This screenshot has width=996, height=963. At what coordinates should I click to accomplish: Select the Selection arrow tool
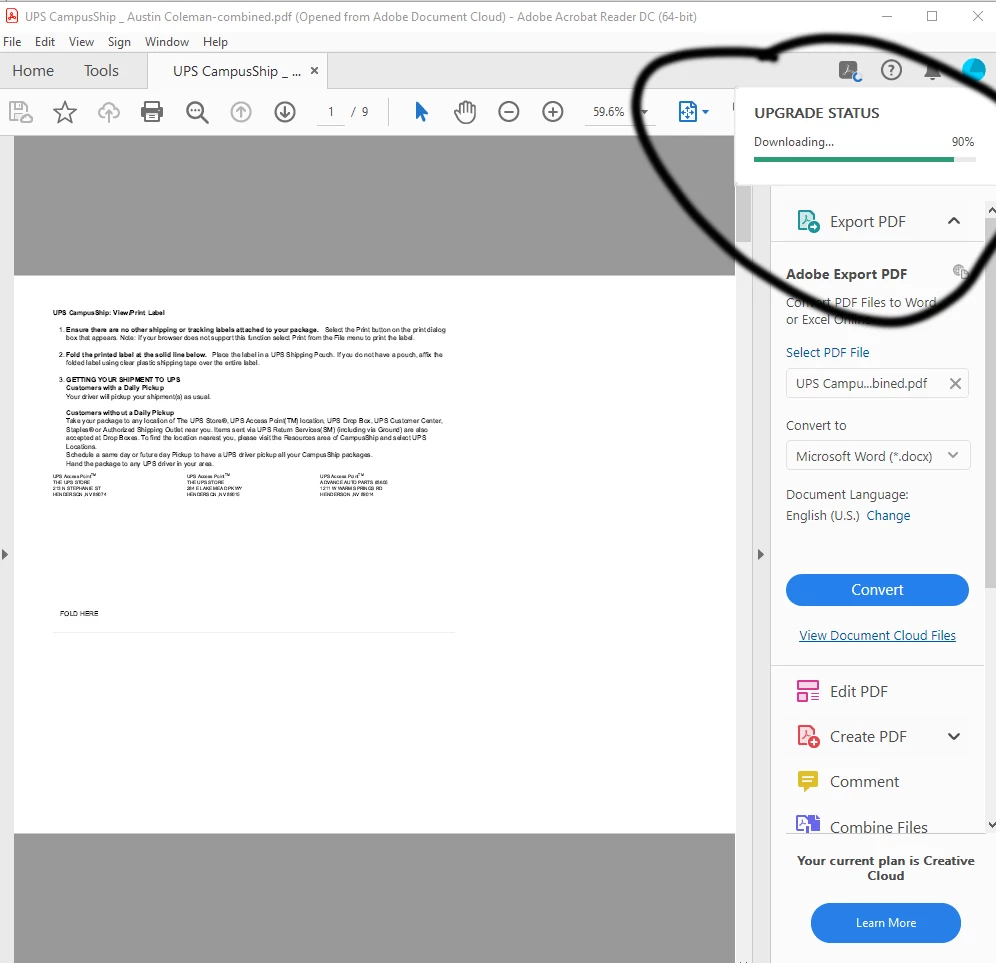(421, 112)
